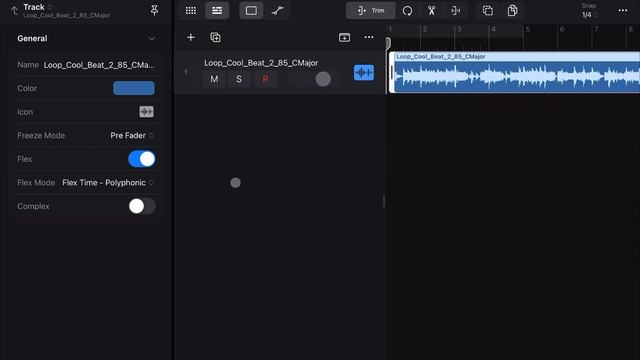Viewport: 640px width, 360px height.
Task: Turn off the Flex switch
Action: [142, 159]
